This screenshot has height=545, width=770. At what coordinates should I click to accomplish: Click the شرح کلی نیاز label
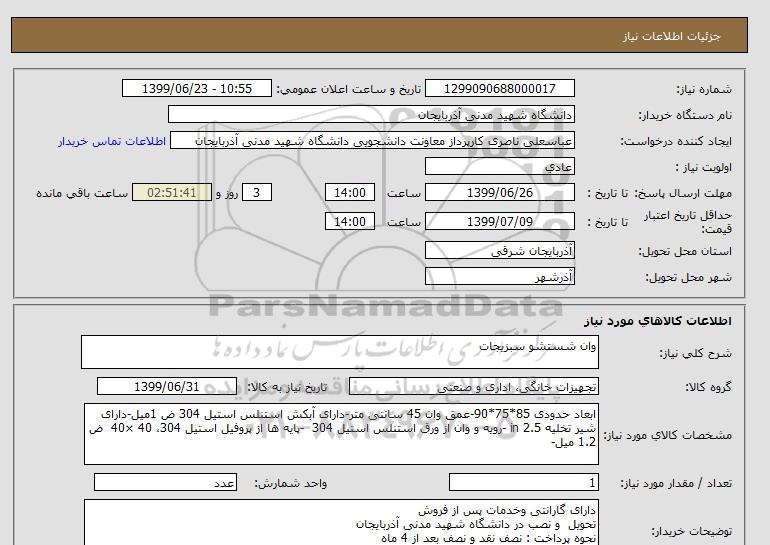point(695,353)
